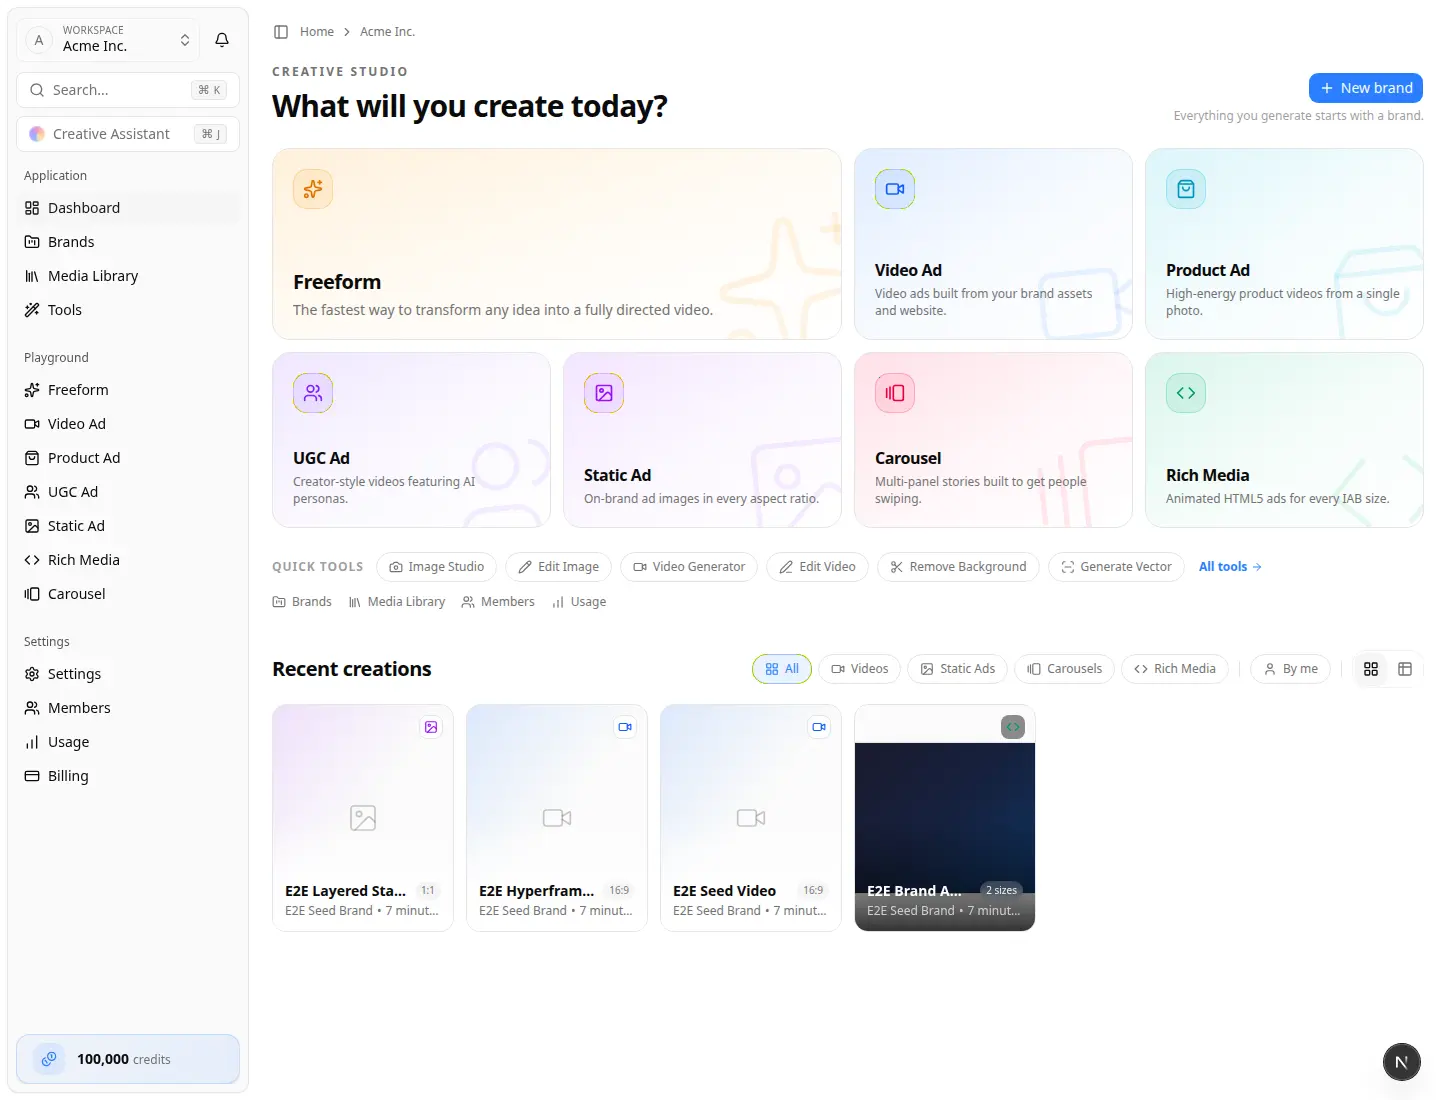Click the Freeform sparkle card icon

[313, 189]
